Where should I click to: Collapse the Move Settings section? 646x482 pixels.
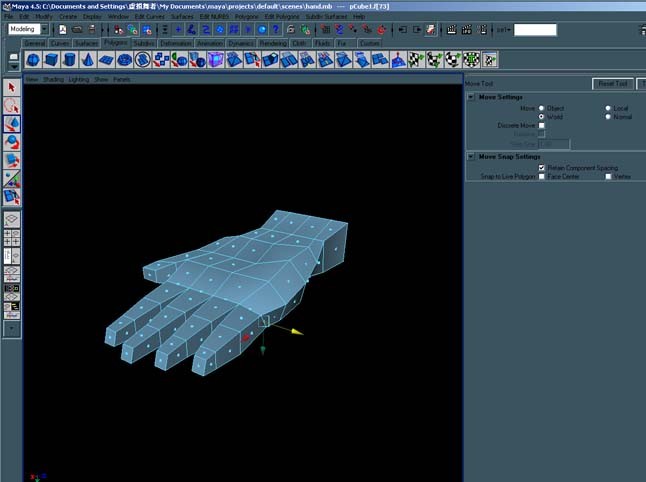point(471,97)
